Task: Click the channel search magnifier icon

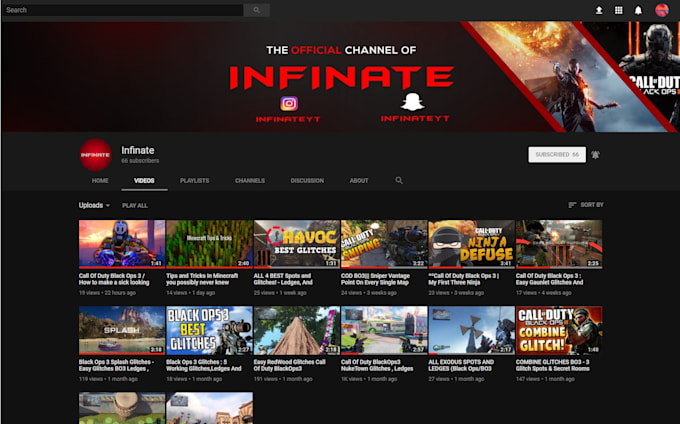Action: (x=399, y=180)
